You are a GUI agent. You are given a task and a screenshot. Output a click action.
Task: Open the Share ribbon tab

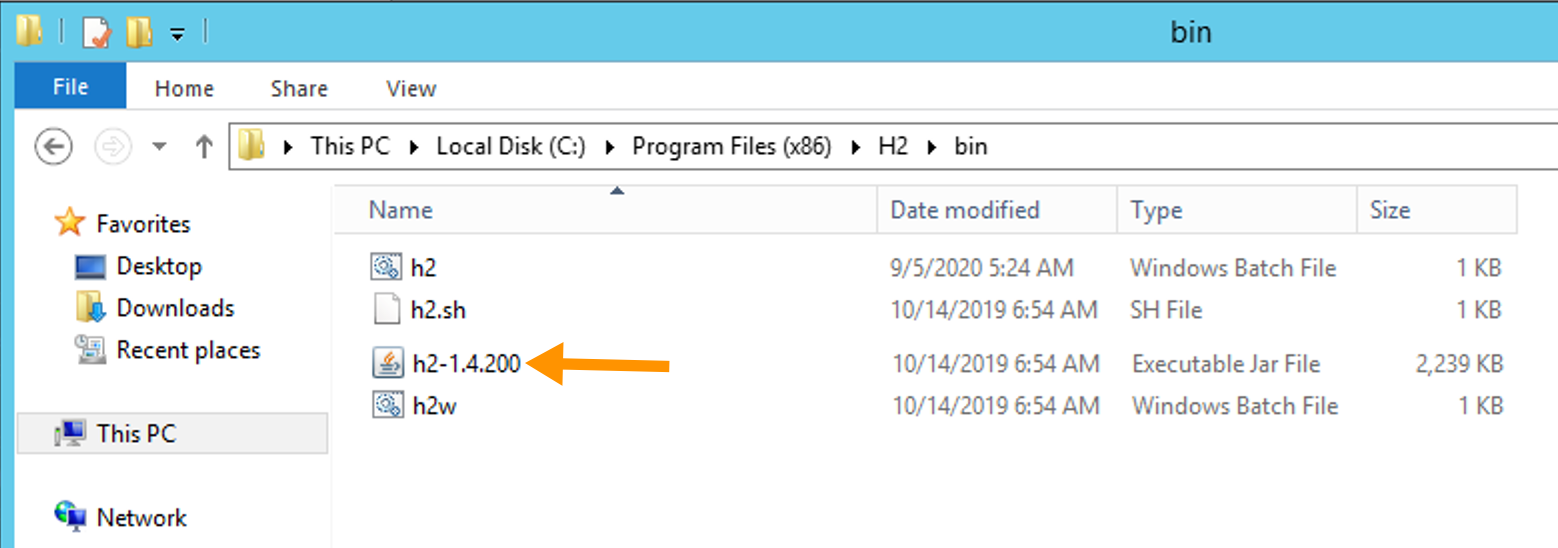tap(299, 88)
